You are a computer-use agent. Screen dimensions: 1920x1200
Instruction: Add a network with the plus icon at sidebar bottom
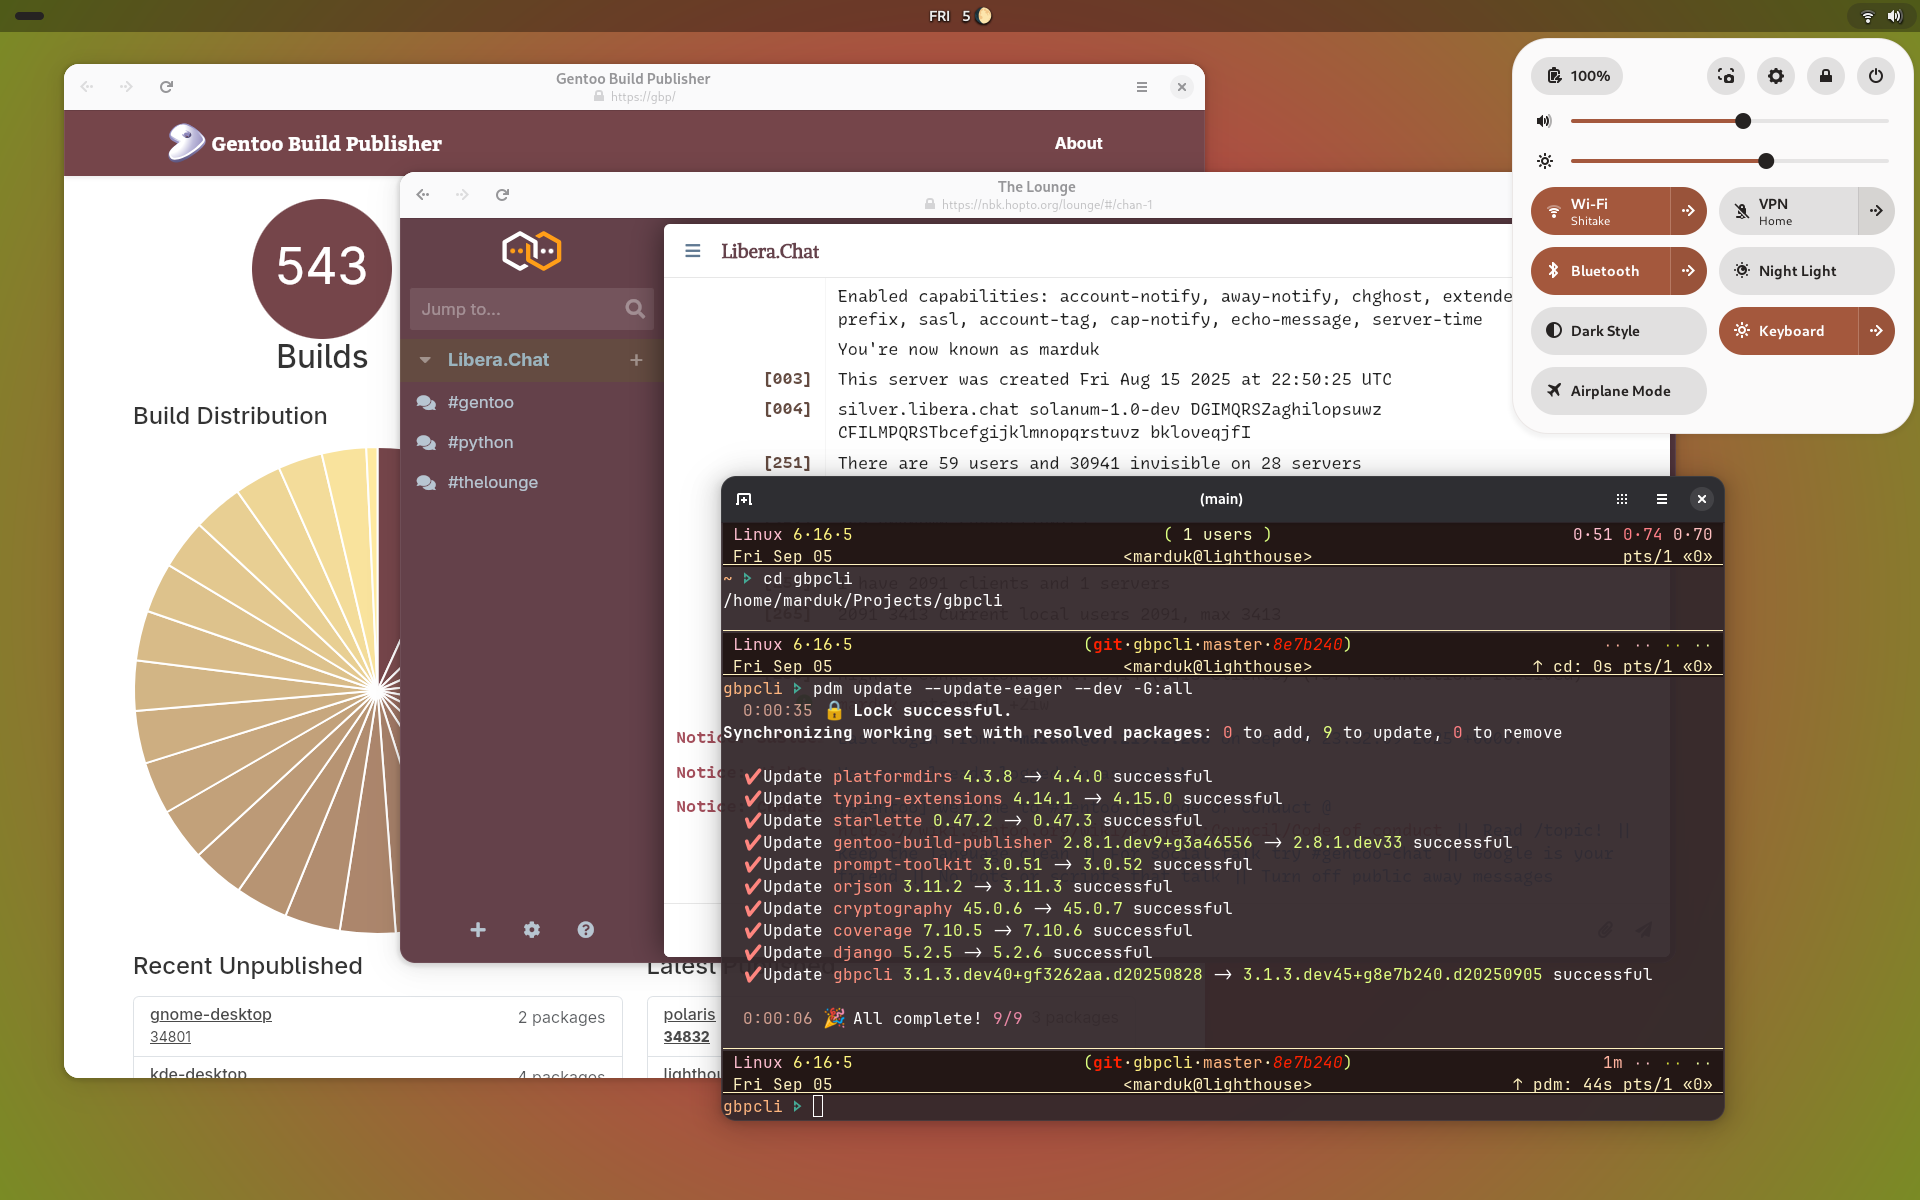(478, 930)
